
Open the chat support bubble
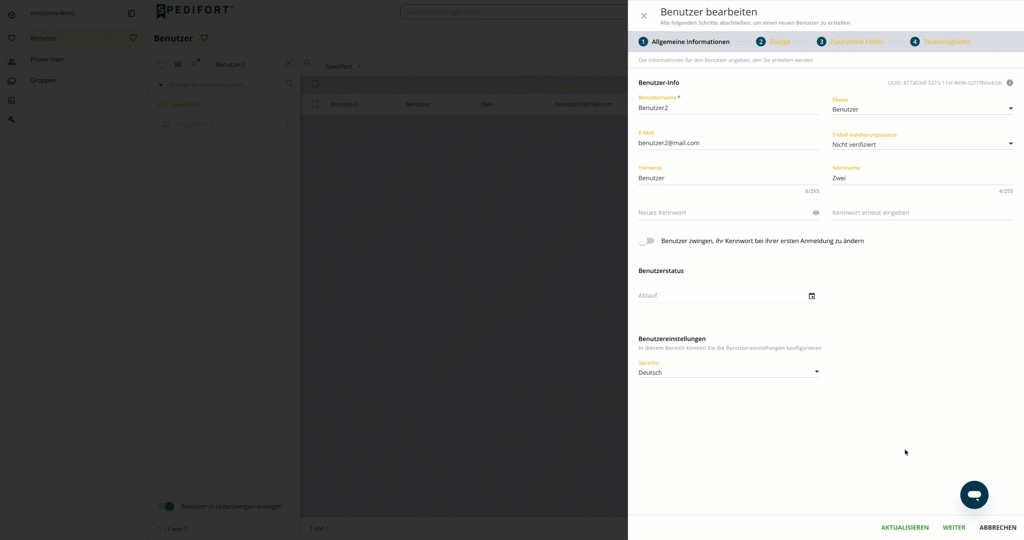click(974, 495)
